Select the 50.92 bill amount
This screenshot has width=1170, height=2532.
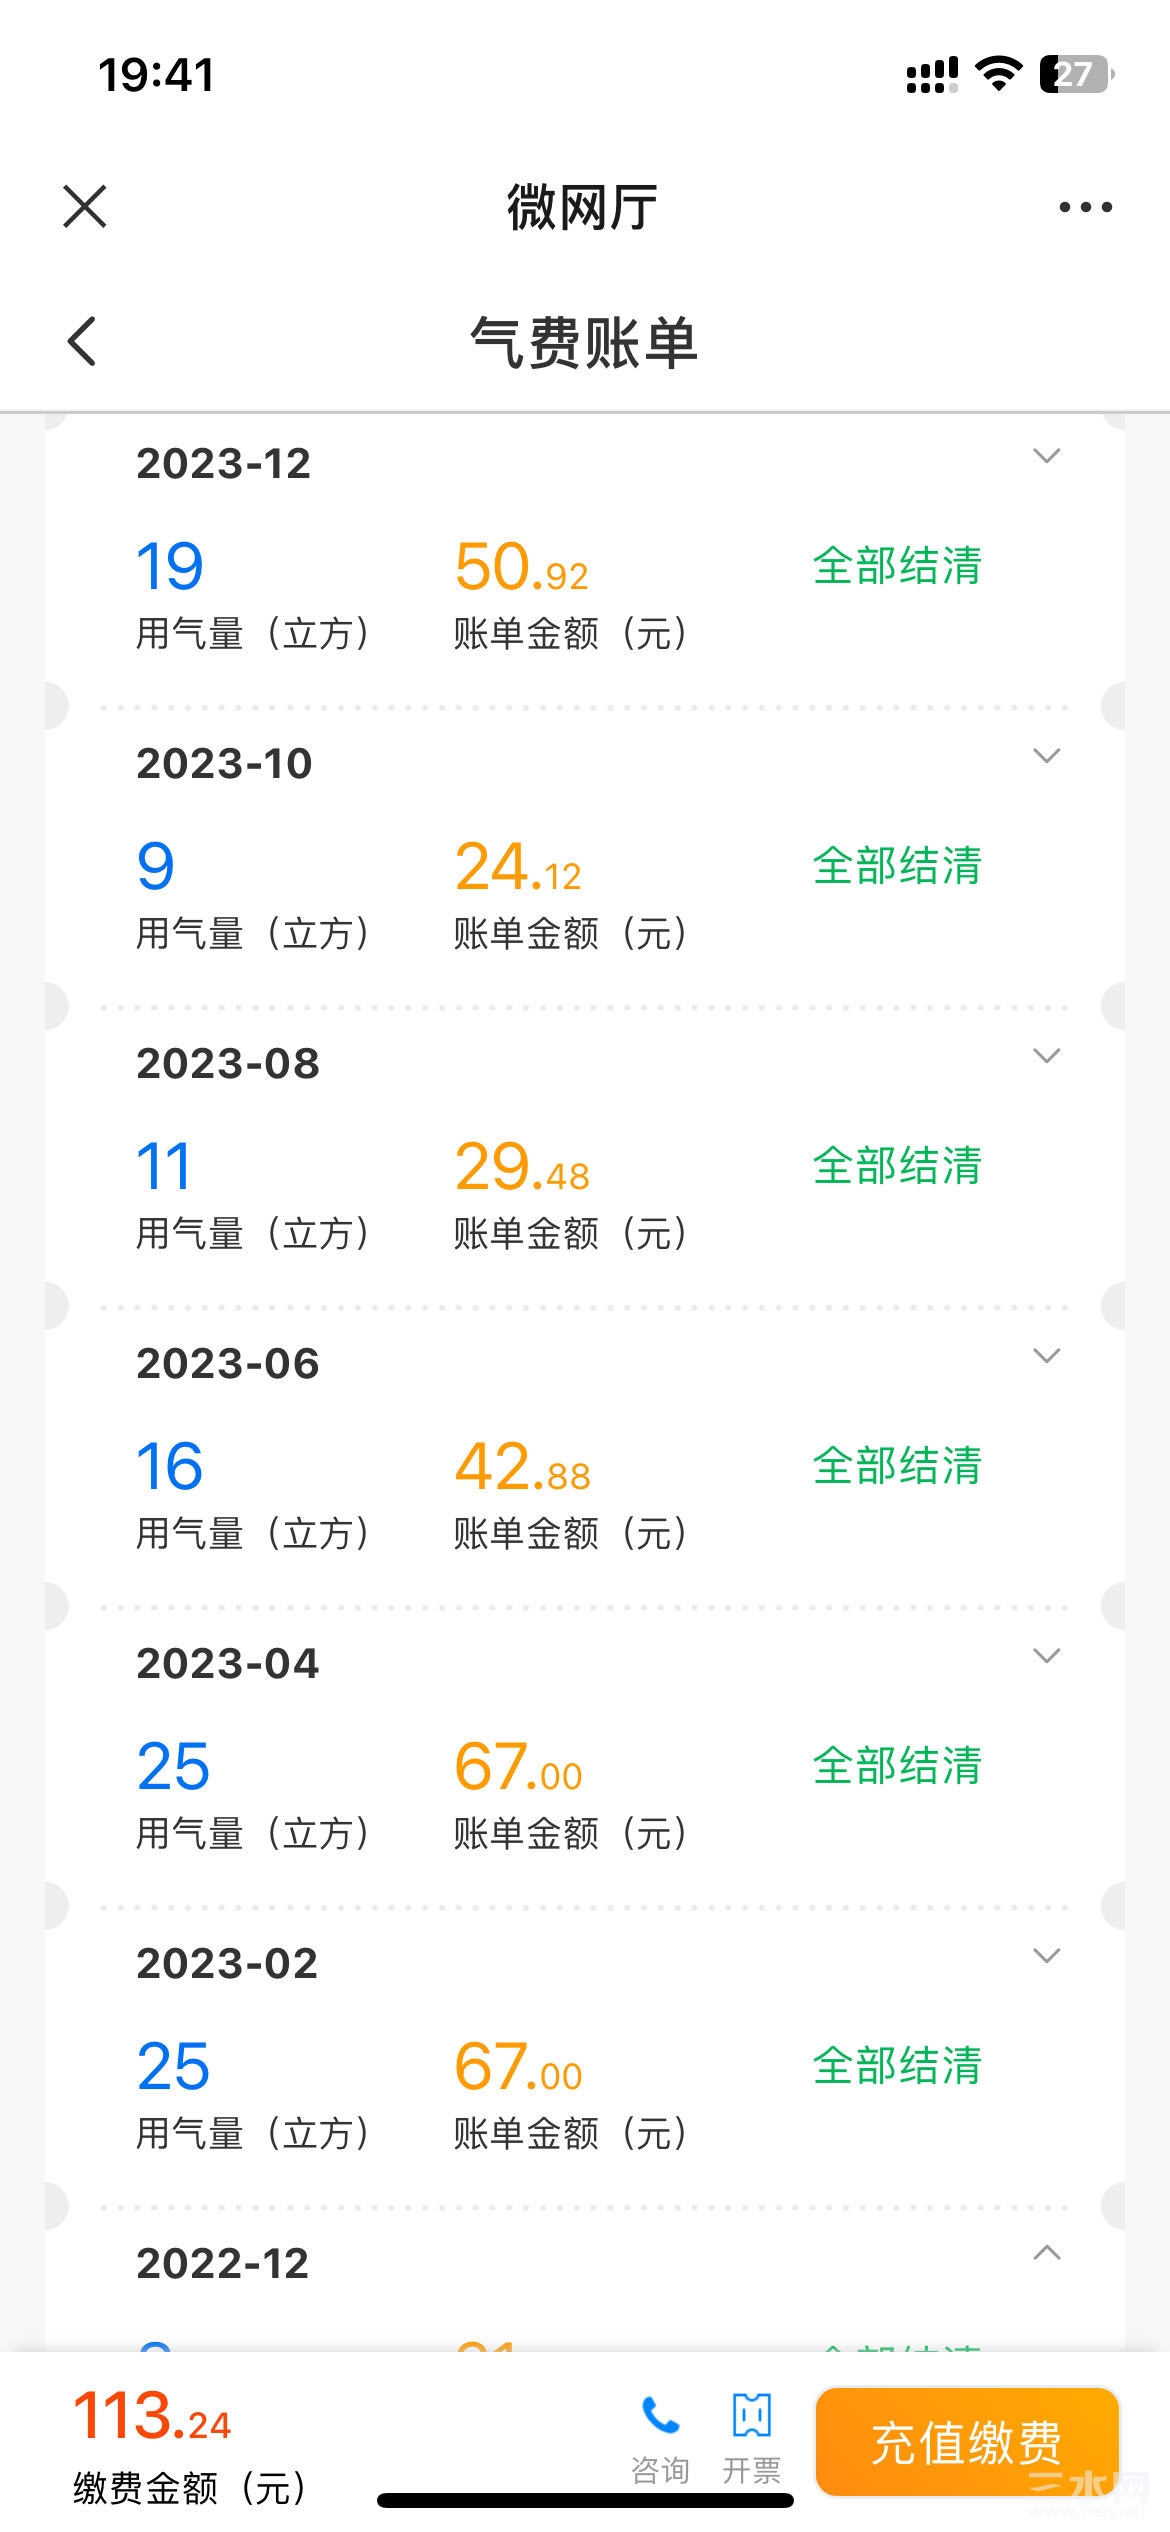pos(521,566)
